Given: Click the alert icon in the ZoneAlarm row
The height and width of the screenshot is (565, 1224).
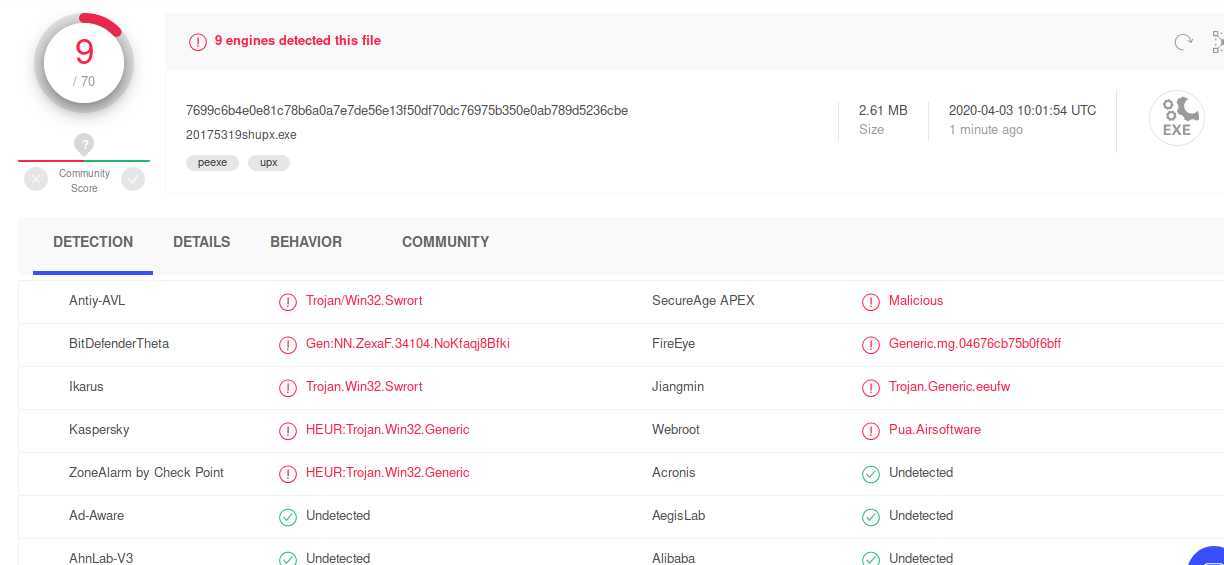Looking at the screenshot, I should pos(288,473).
